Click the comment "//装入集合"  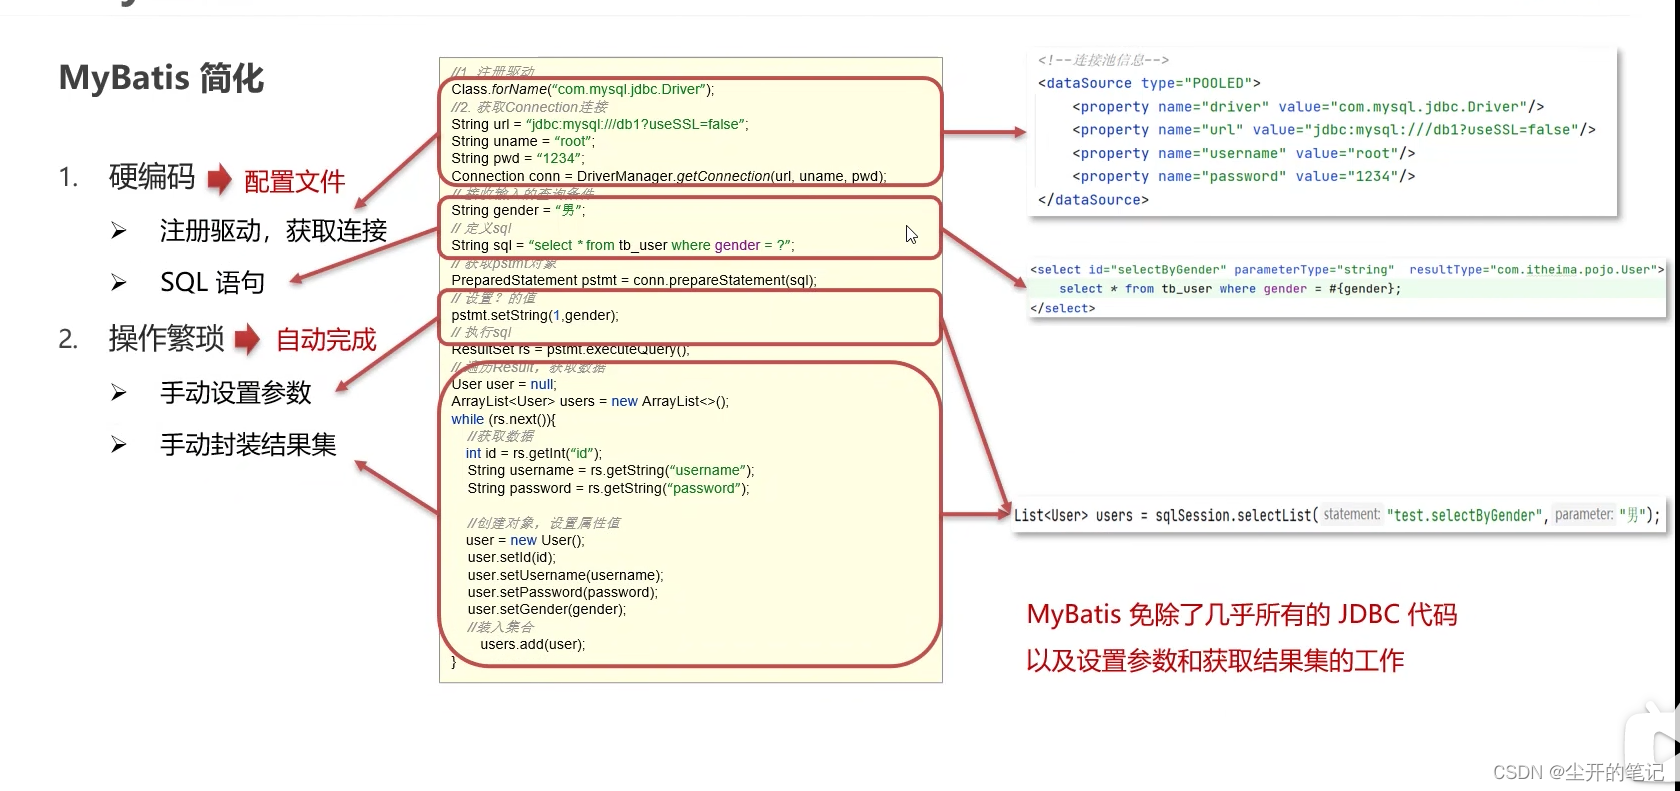(x=500, y=627)
